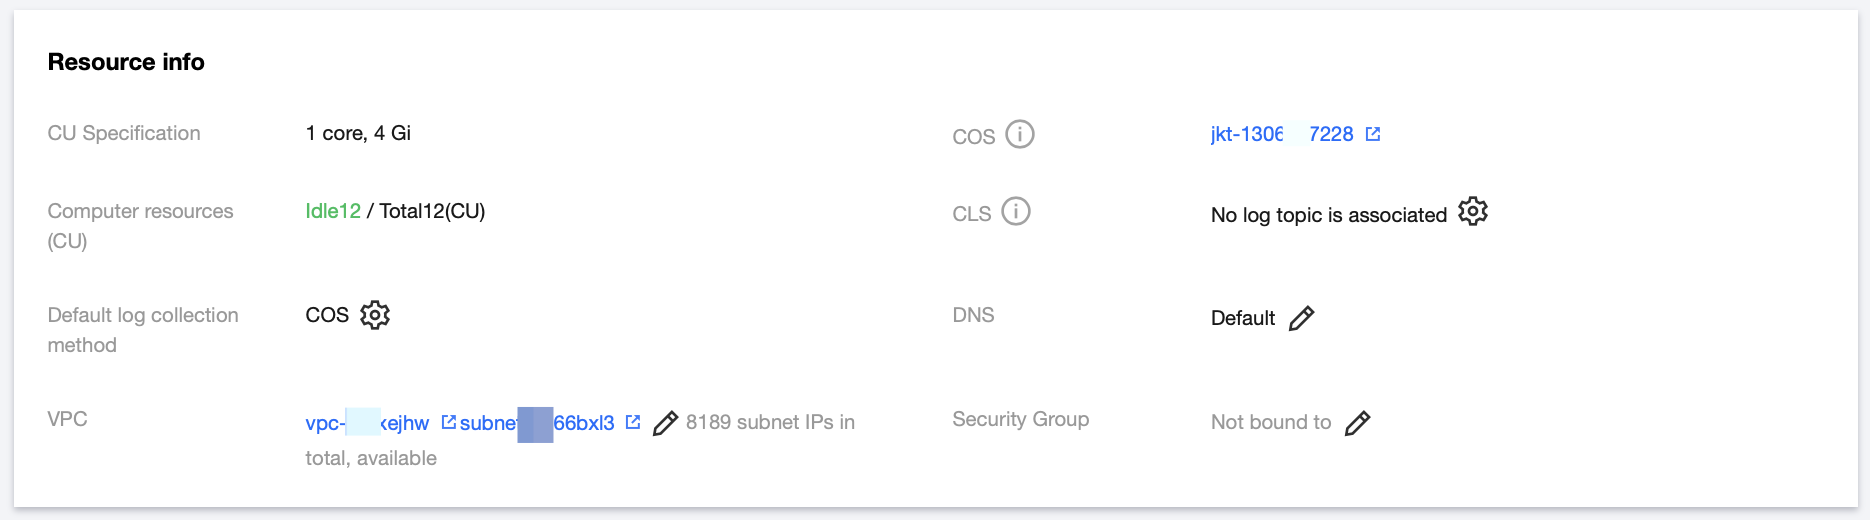Open the COS info tooltip icon
The height and width of the screenshot is (520, 1870).
1020,134
